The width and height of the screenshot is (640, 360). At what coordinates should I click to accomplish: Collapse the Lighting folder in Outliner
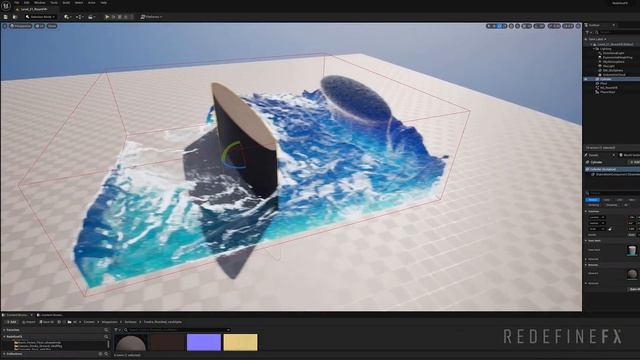point(594,49)
